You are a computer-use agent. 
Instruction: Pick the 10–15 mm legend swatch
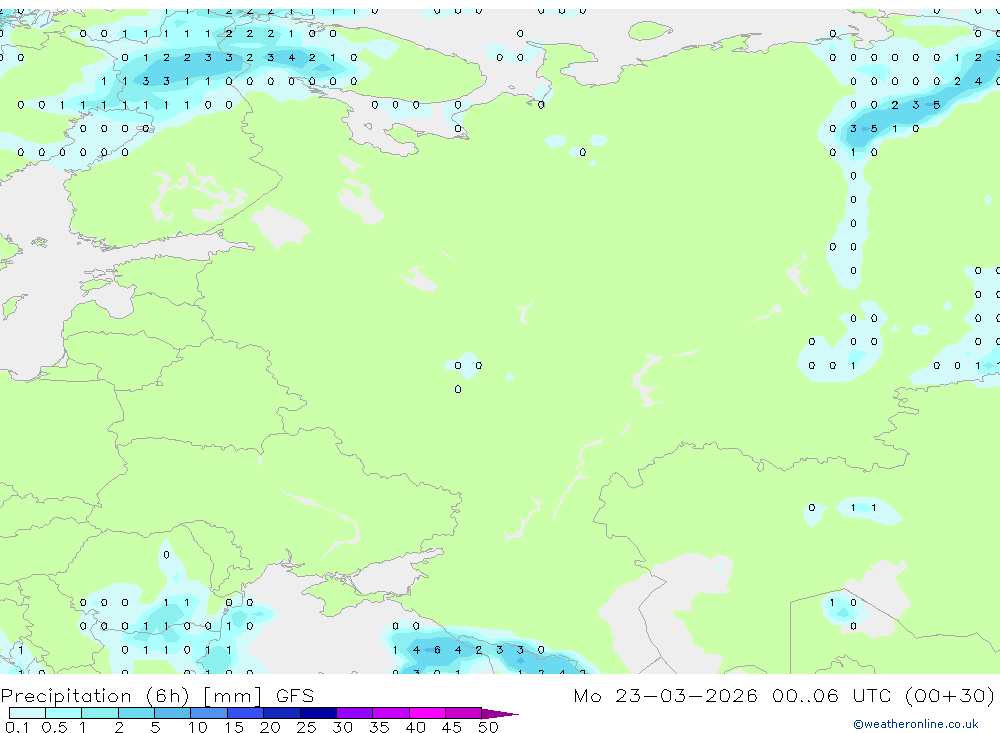coord(209,713)
